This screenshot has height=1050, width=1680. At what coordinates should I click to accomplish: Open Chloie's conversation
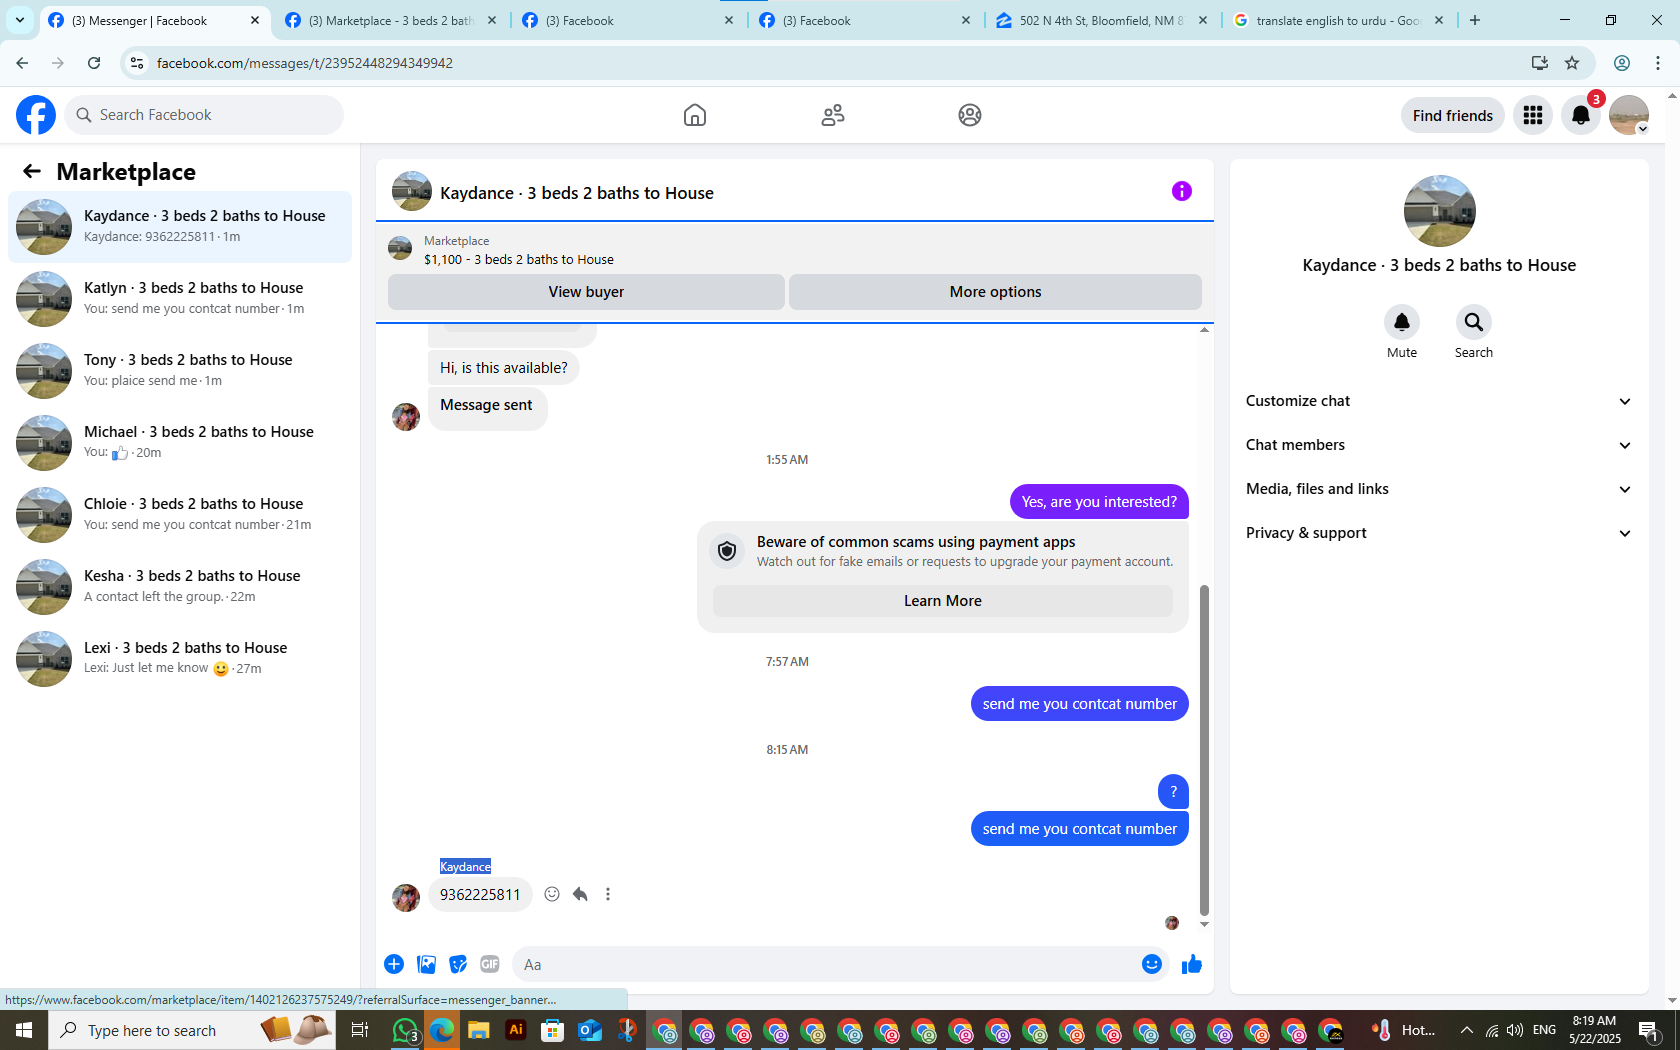180,515
